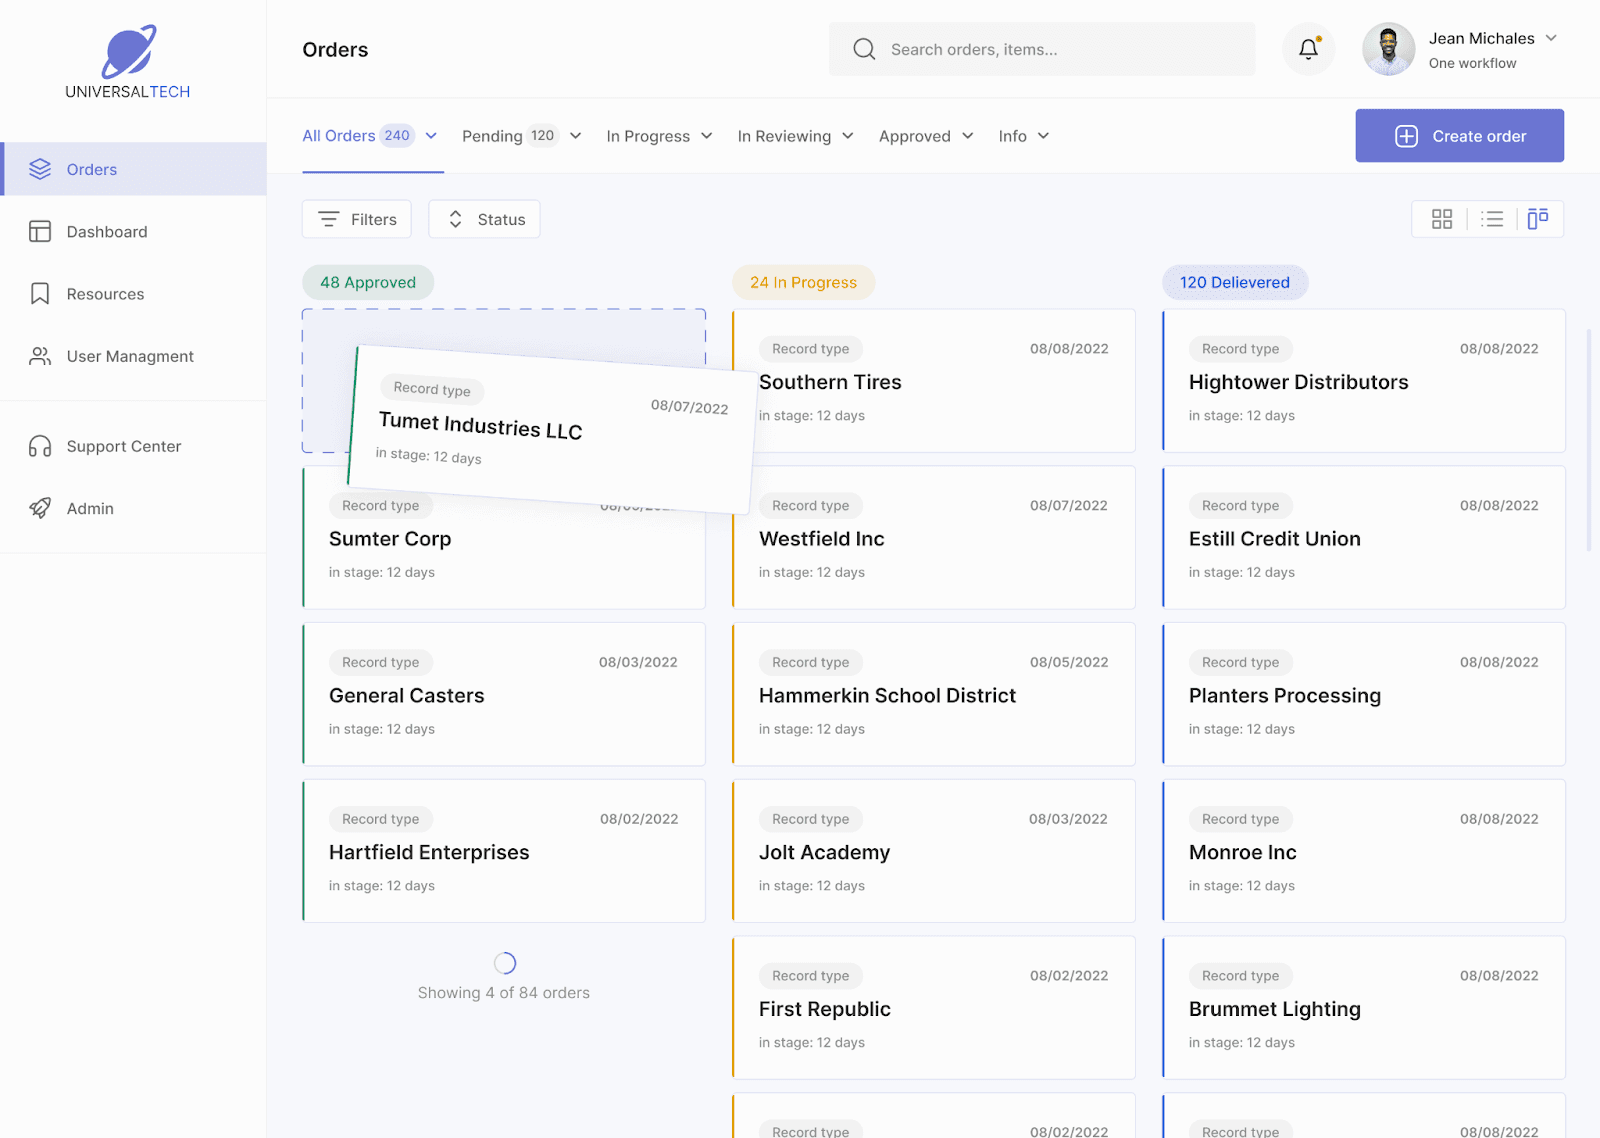The width and height of the screenshot is (1600, 1138).
Task: Click the search orders input field
Action: click(x=1042, y=49)
